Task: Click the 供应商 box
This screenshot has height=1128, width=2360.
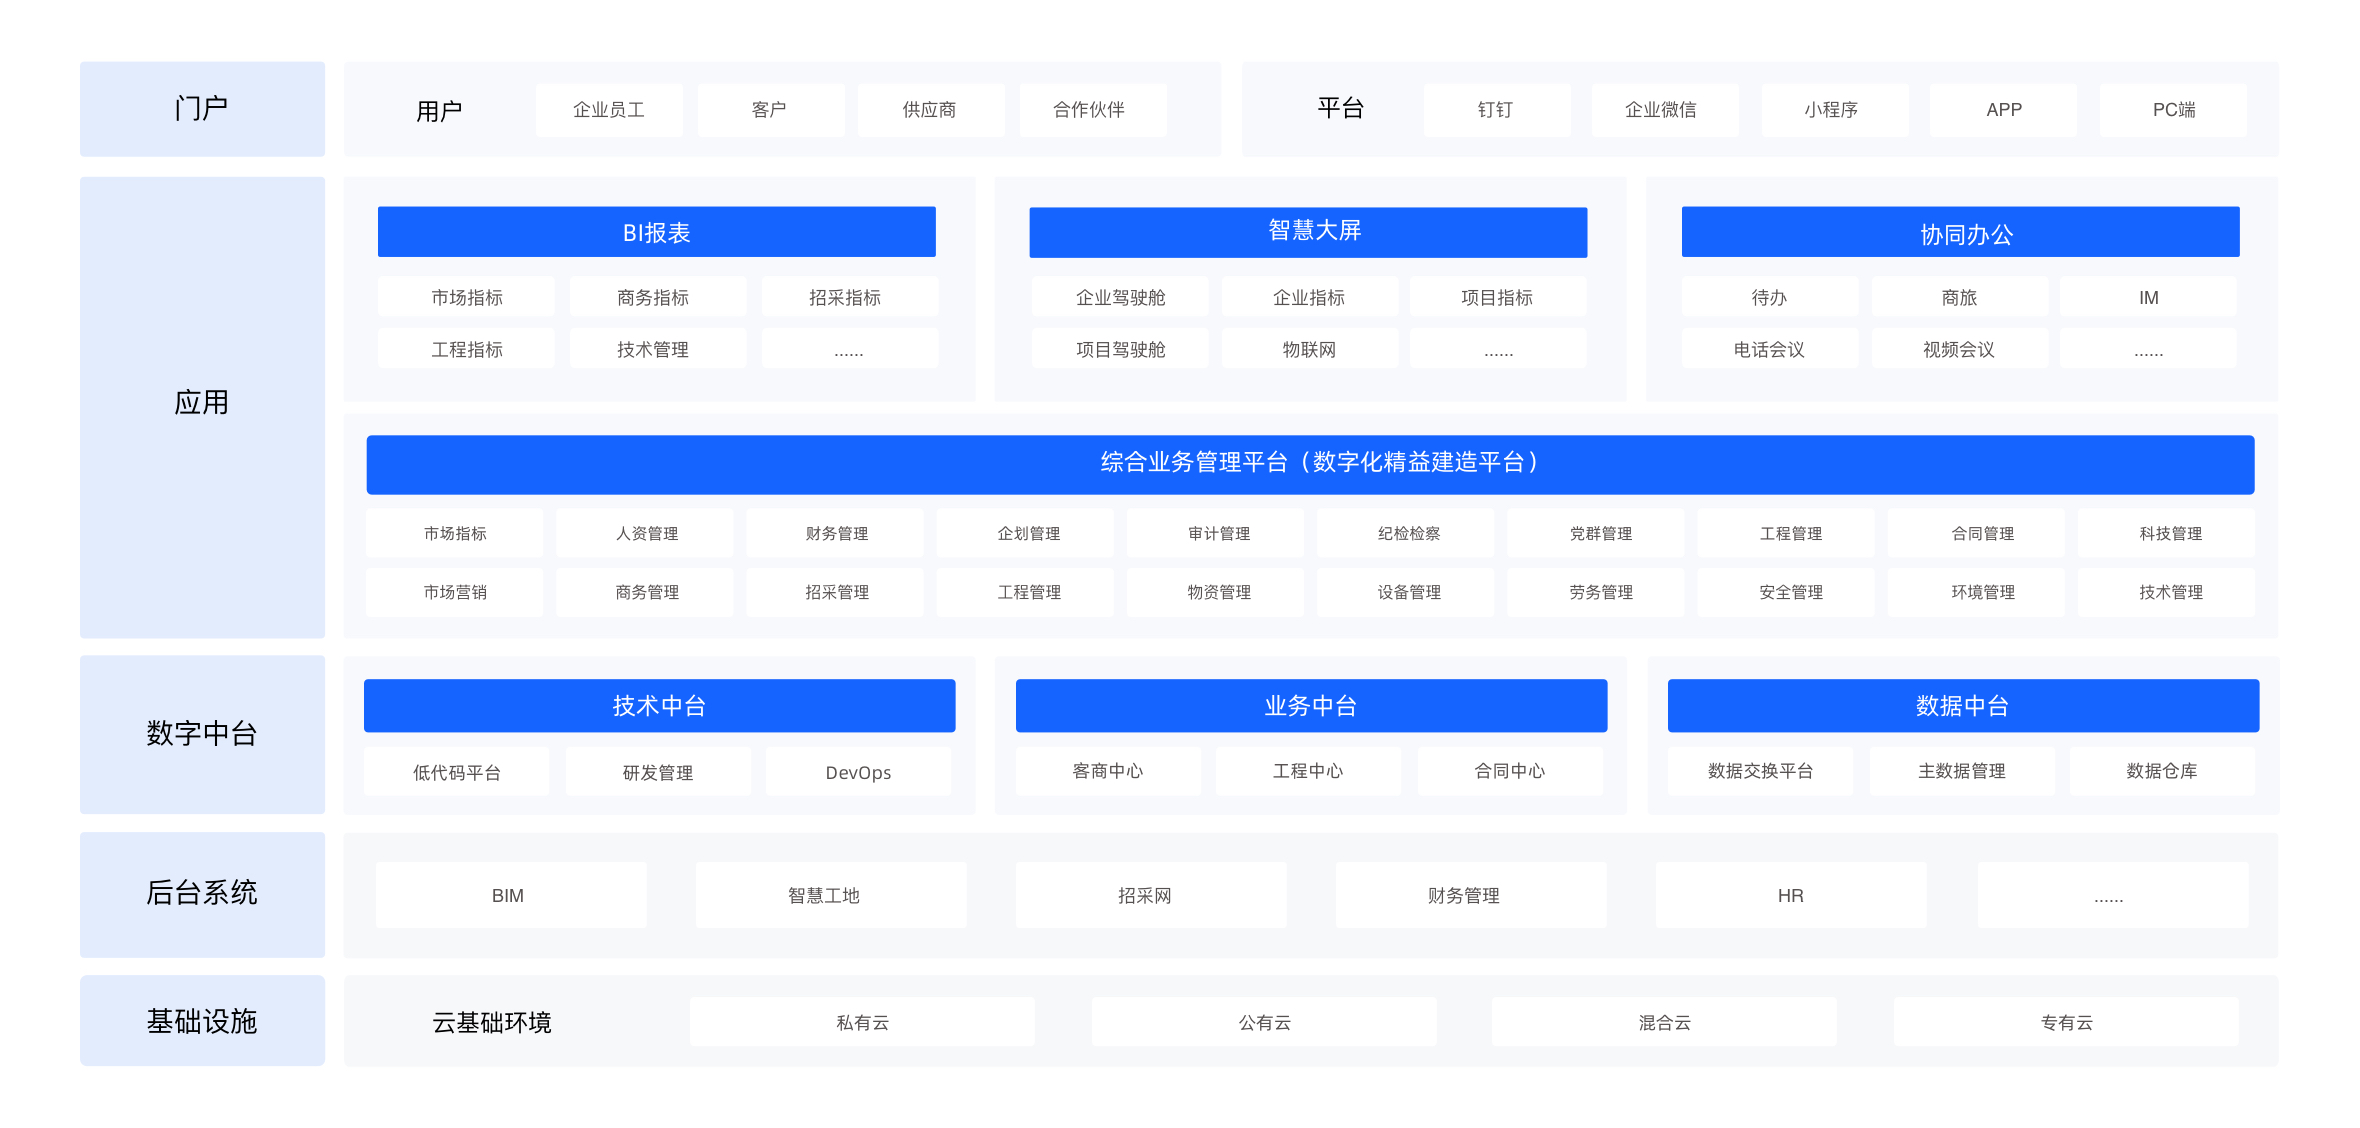Action: click(931, 110)
